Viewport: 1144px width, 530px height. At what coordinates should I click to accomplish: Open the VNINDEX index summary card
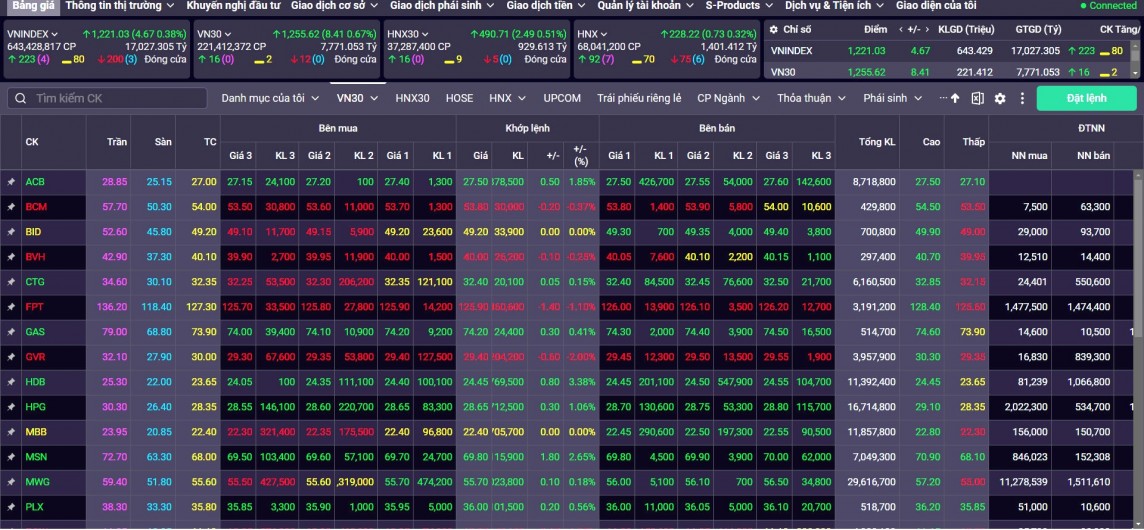96,47
